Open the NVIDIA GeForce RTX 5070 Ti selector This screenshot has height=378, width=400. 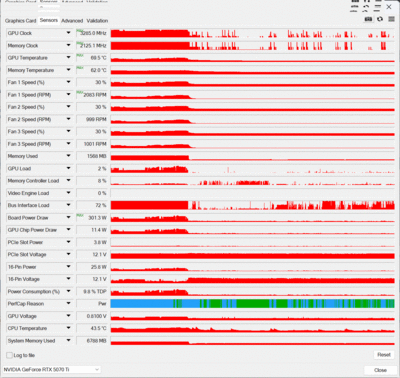pos(51,369)
